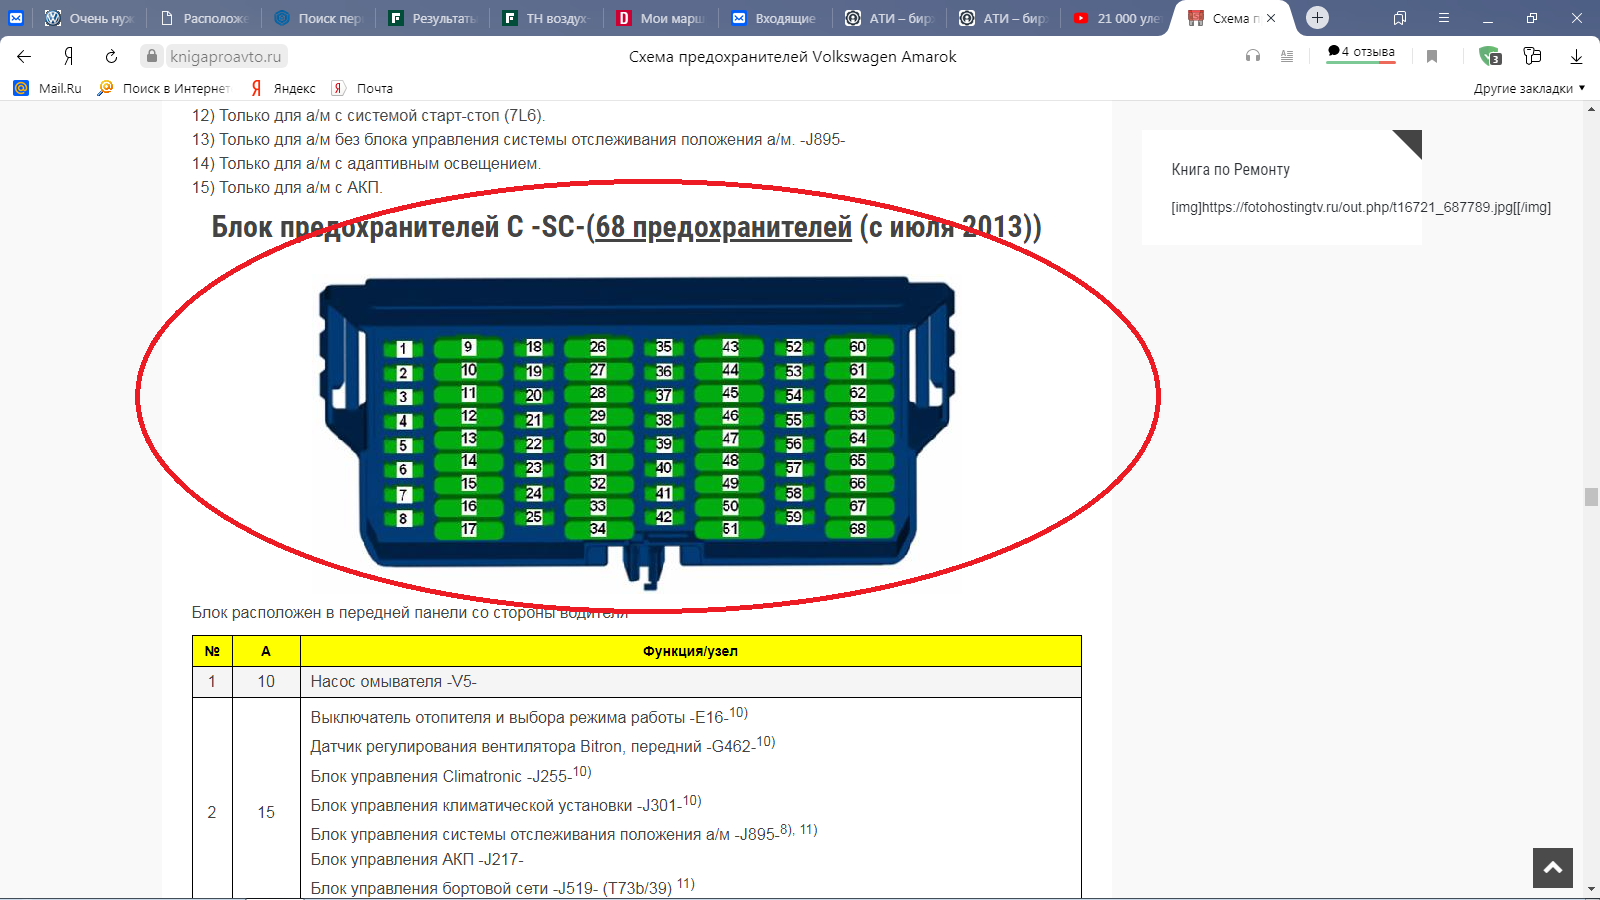
Task: Open a new tab with the plus button
Action: pos(1317,17)
